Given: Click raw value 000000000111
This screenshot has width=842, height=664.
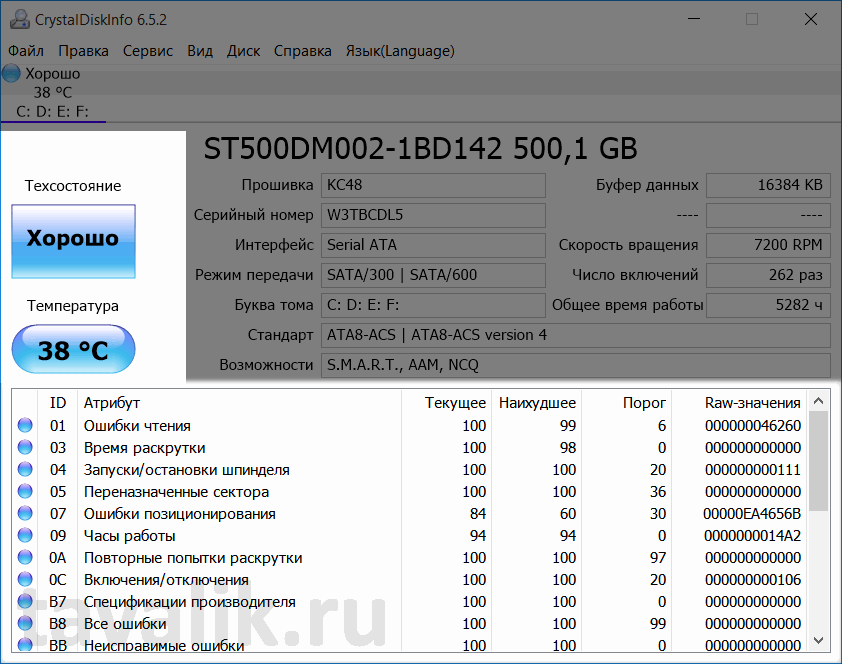Looking at the screenshot, I should coord(752,470).
